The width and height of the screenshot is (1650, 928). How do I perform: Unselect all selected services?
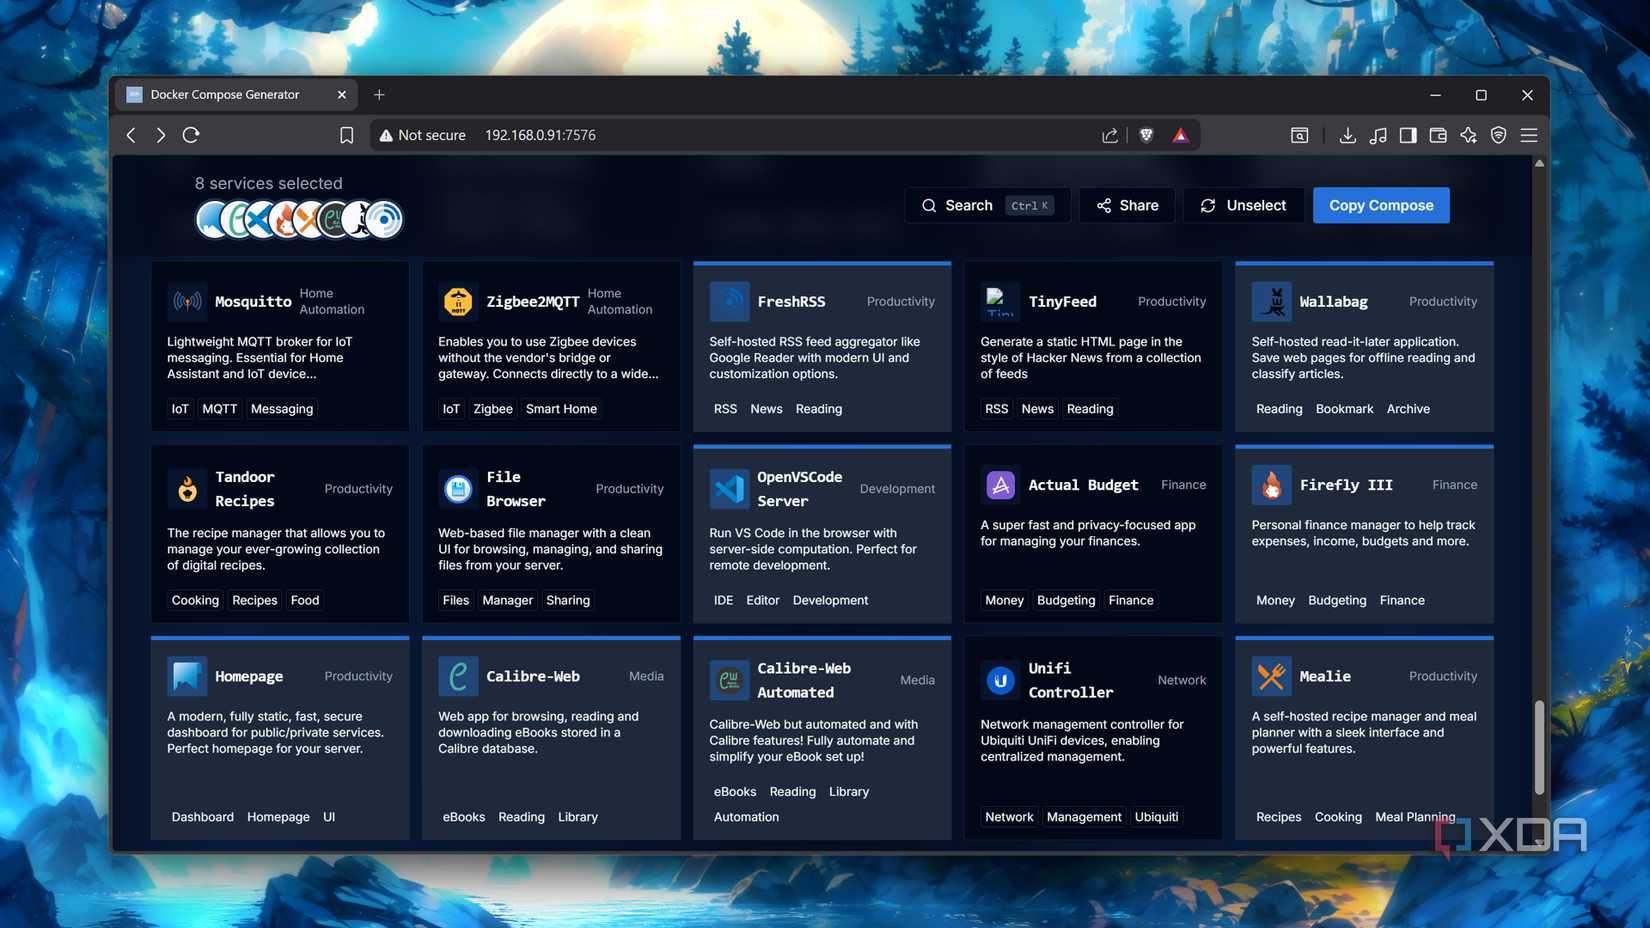click(1243, 205)
